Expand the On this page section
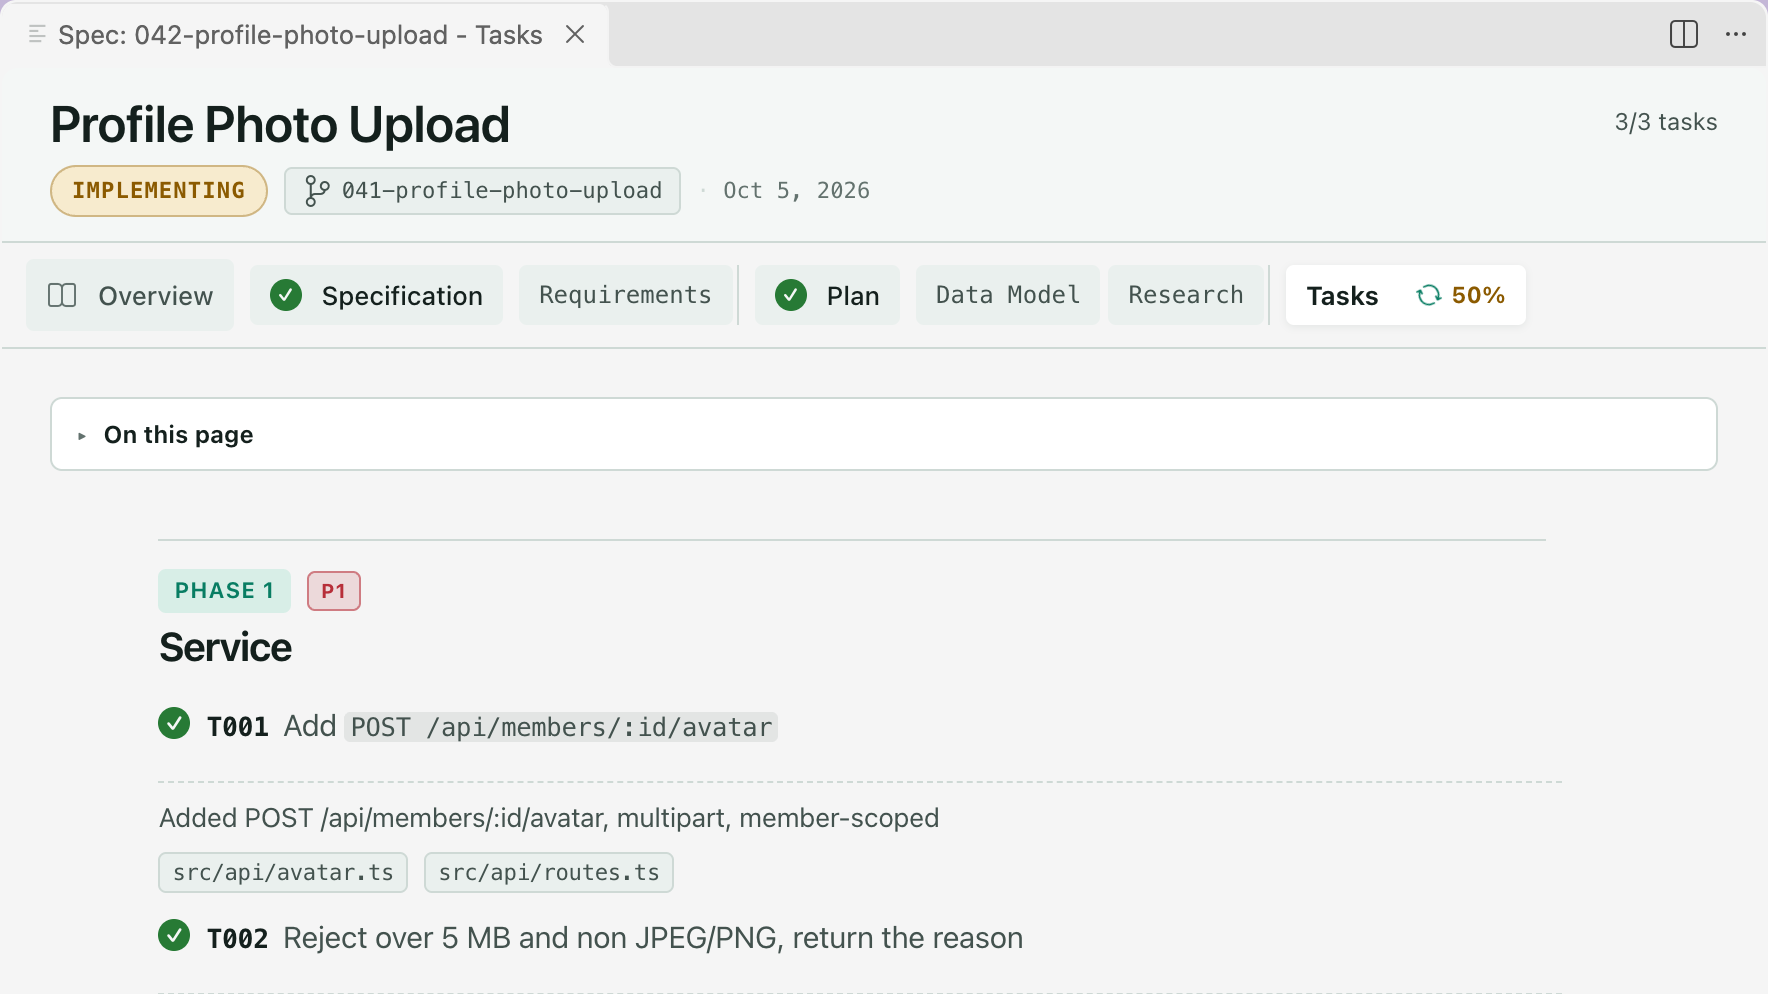1768x994 pixels. pos(884,434)
